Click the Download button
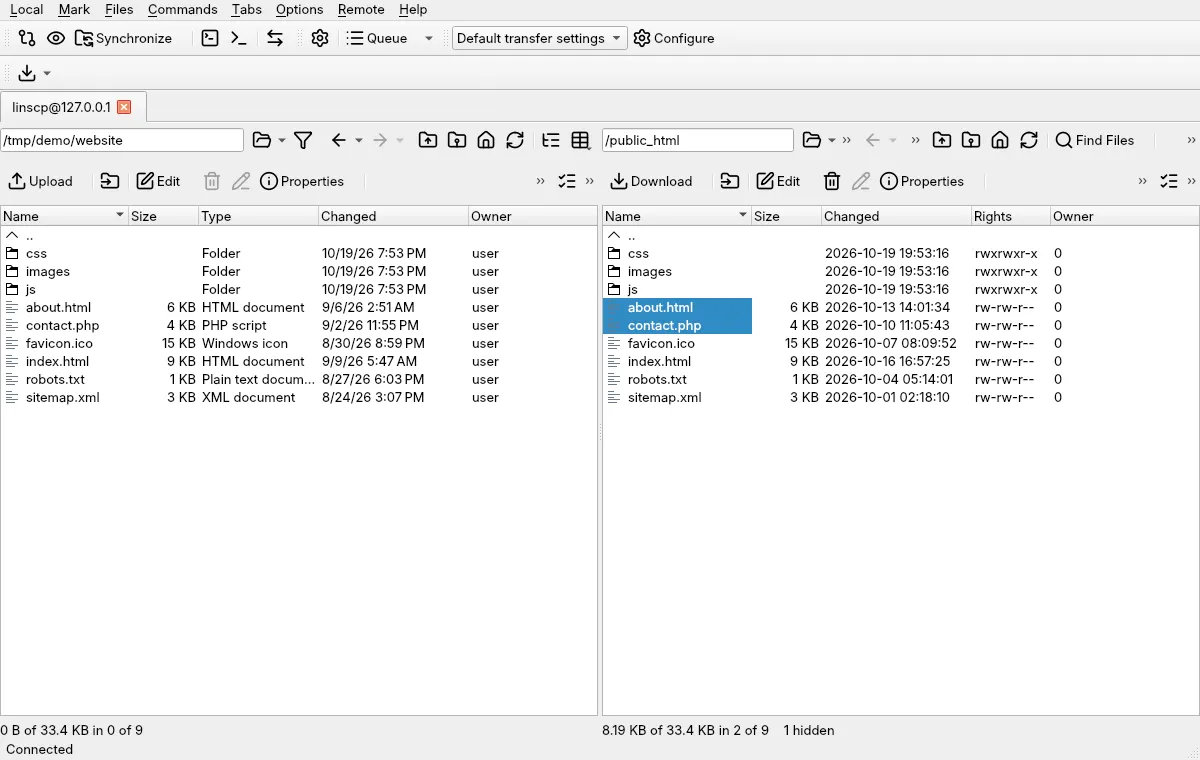 (652, 181)
